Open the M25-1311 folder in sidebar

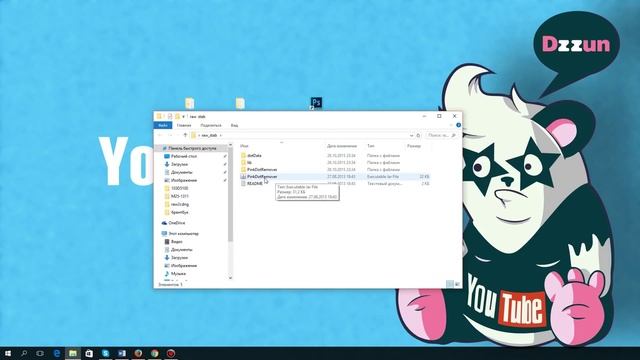180,196
